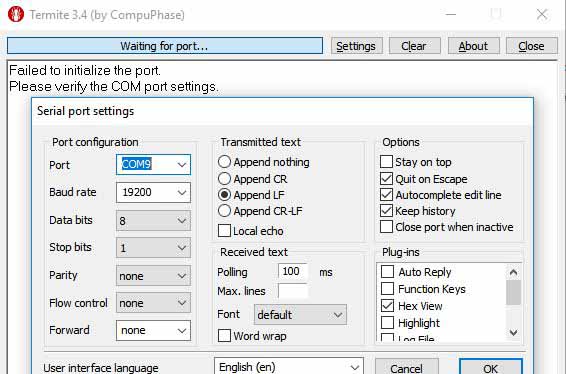This screenshot has height=374, width=566.
Task: Click the Cancel button
Action: click(406, 366)
